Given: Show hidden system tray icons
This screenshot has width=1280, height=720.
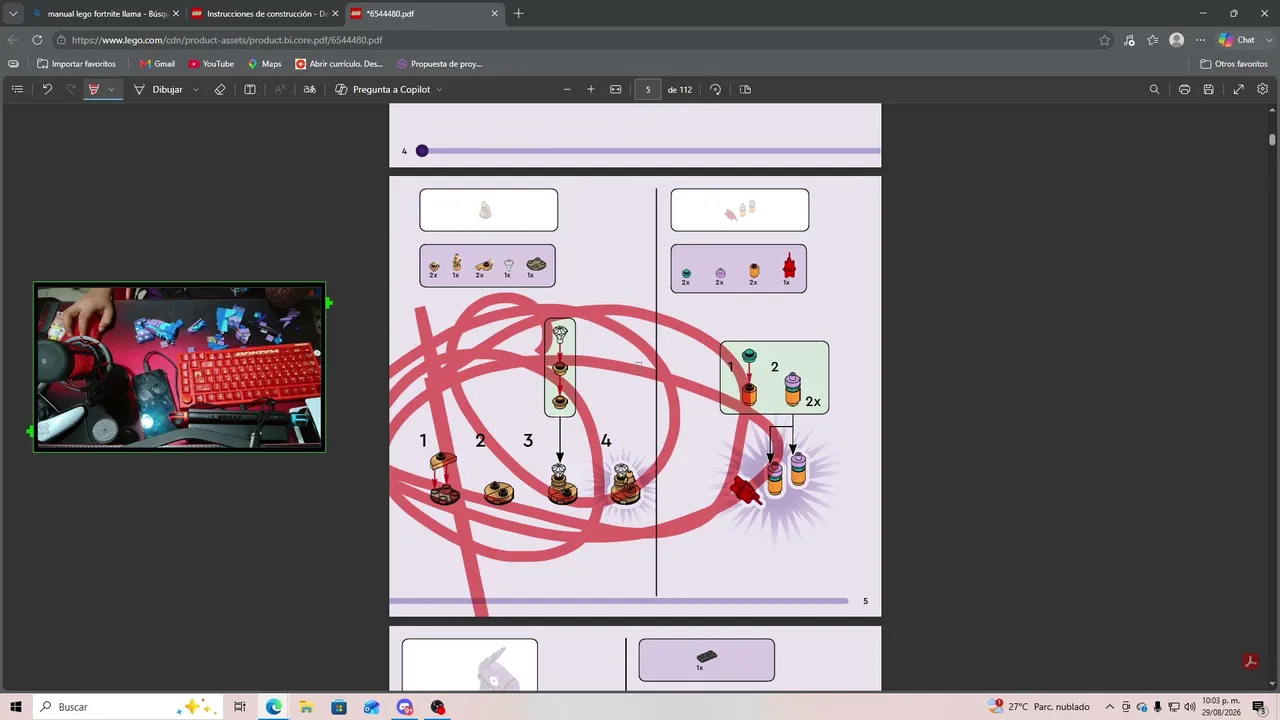Looking at the screenshot, I should tap(1109, 707).
